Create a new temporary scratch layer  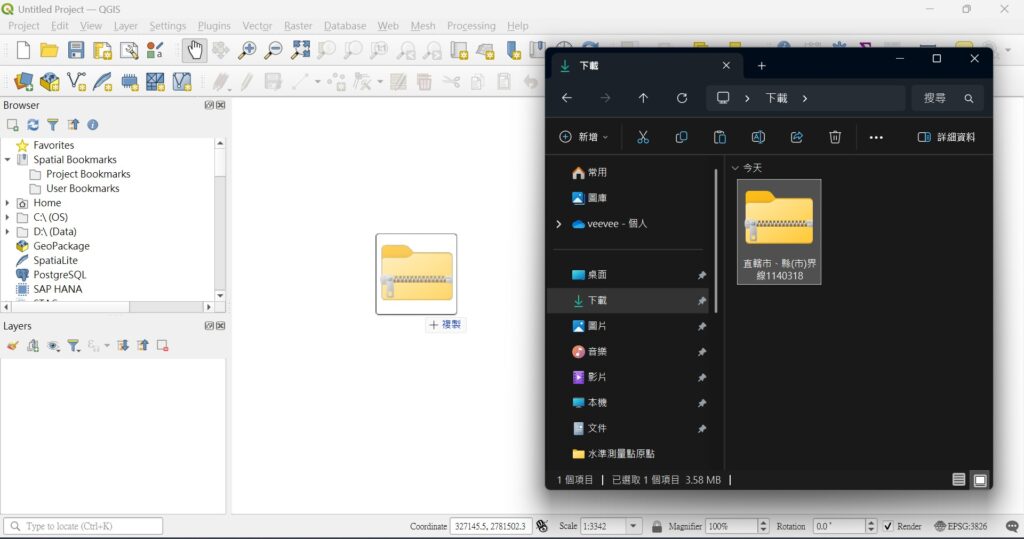pos(129,82)
